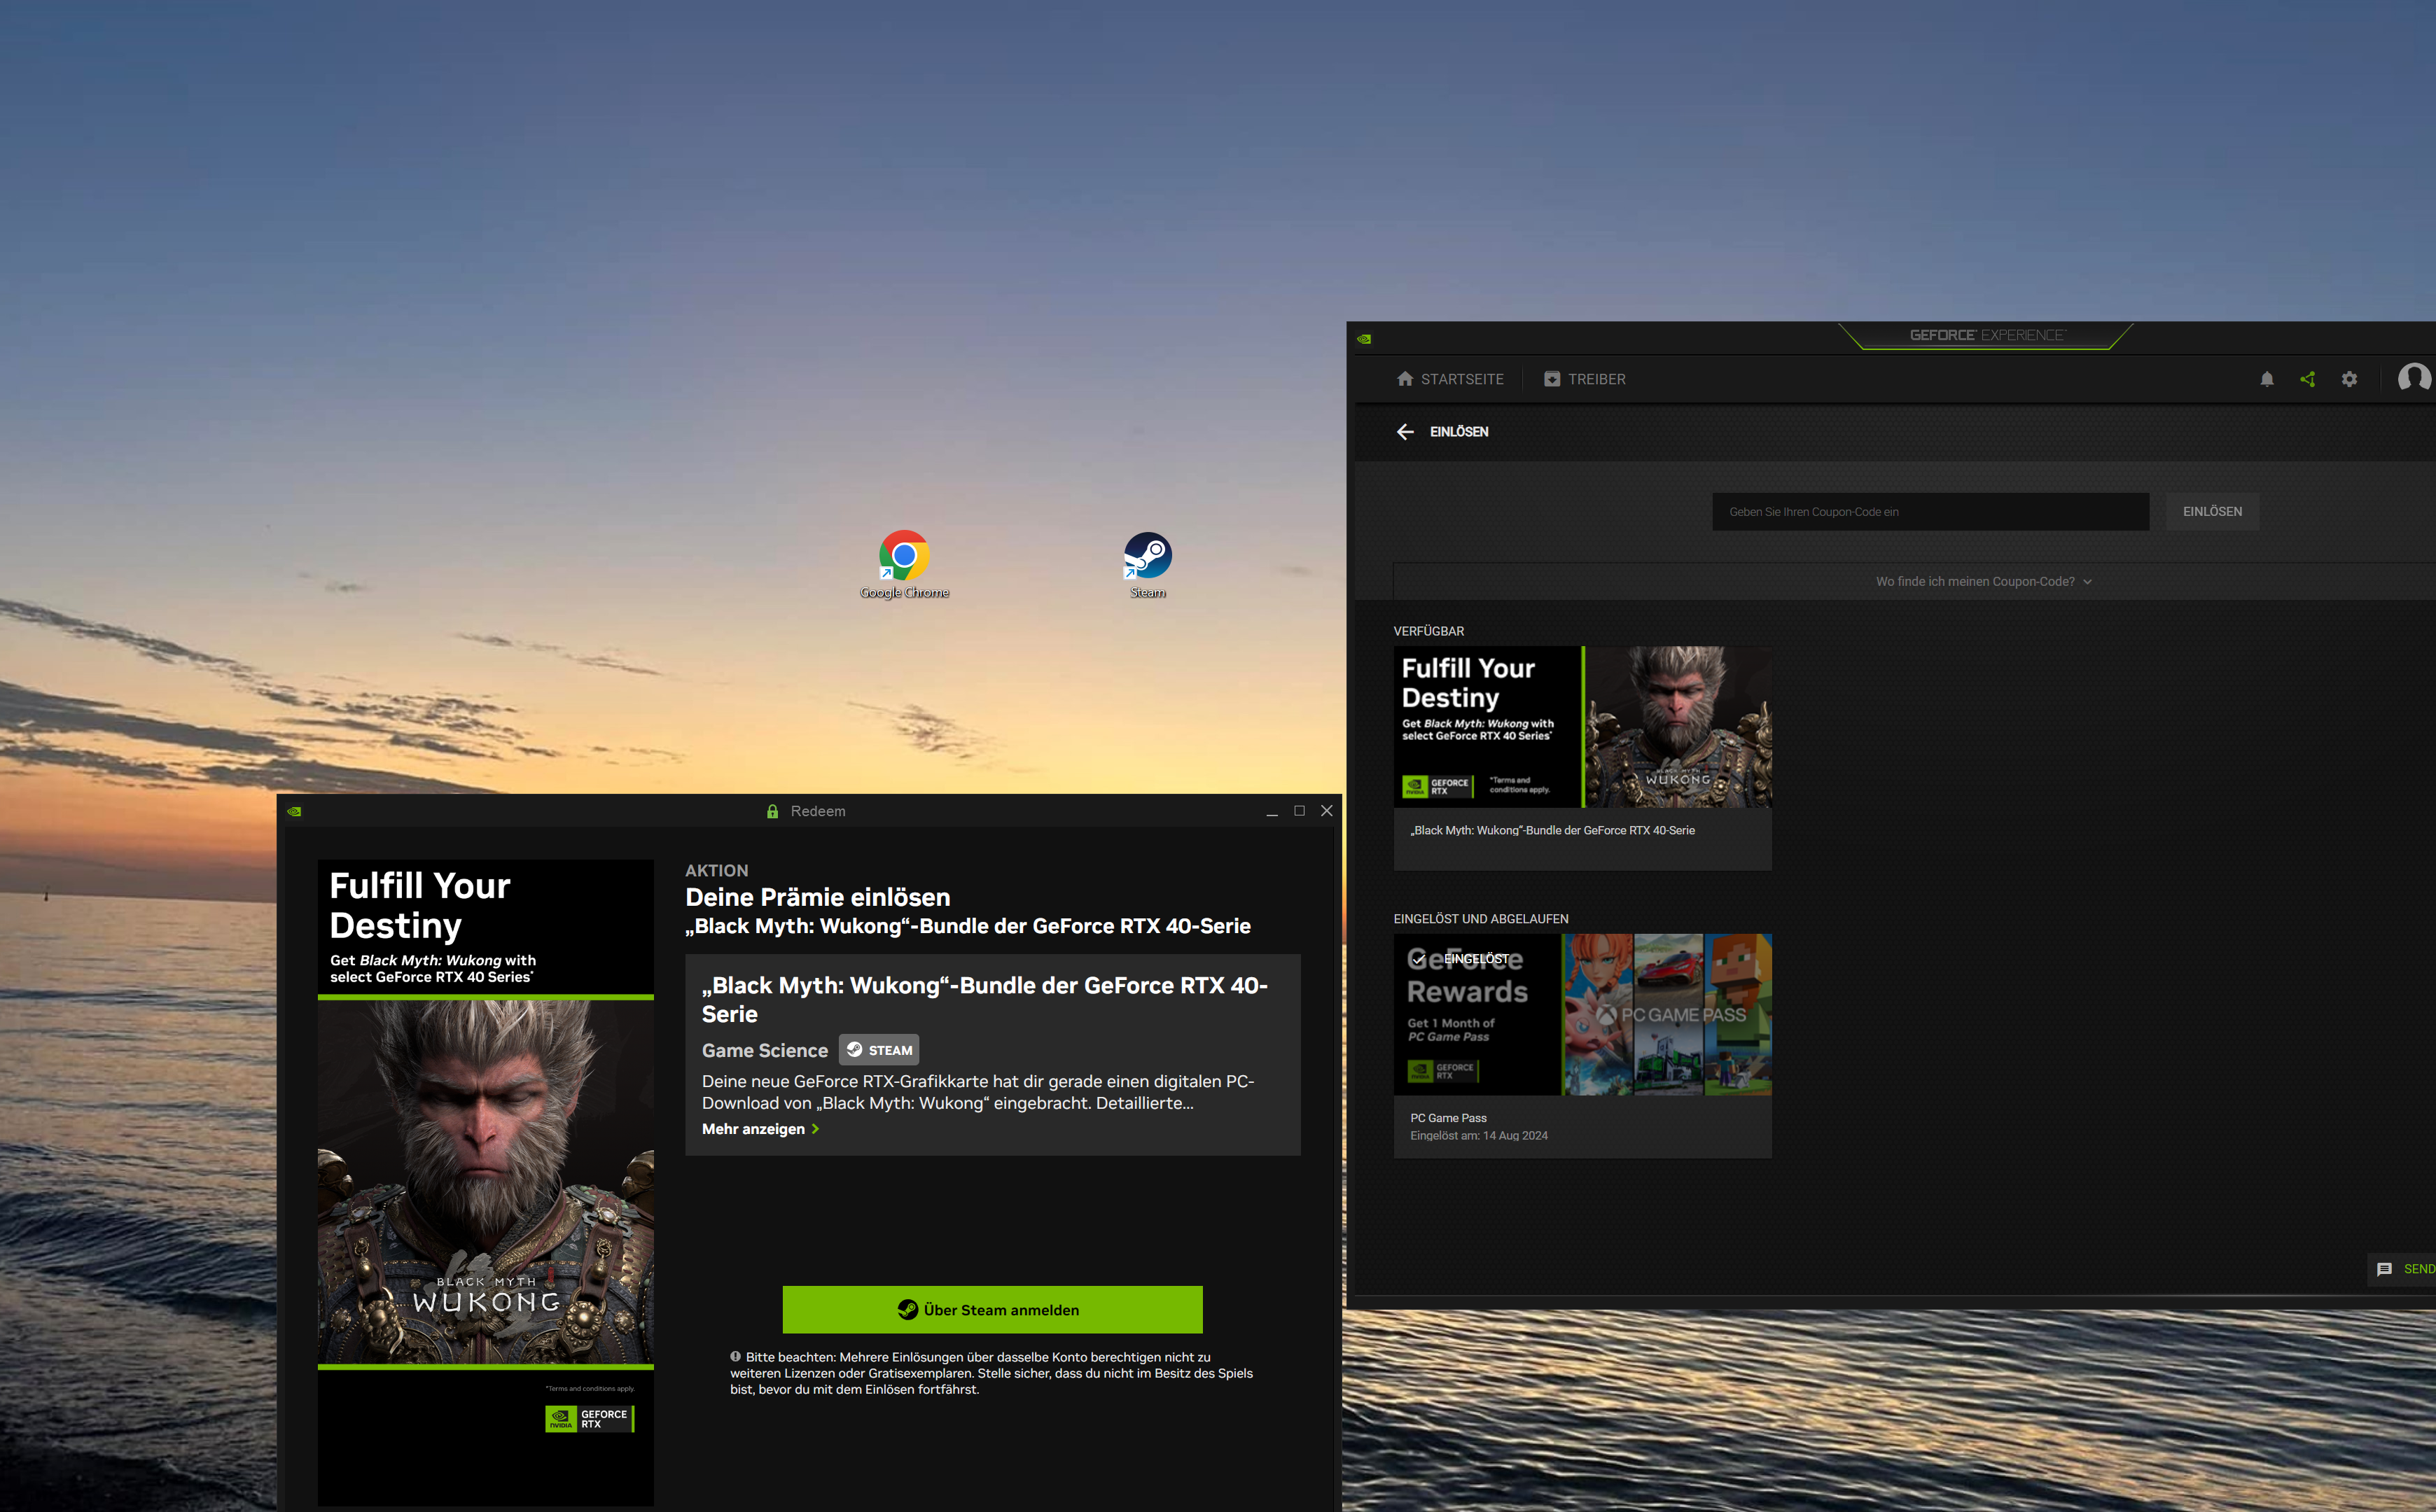The image size is (2436, 1512).
Task: Go back using the Einlösen arrow
Action: [x=1405, y=432]
